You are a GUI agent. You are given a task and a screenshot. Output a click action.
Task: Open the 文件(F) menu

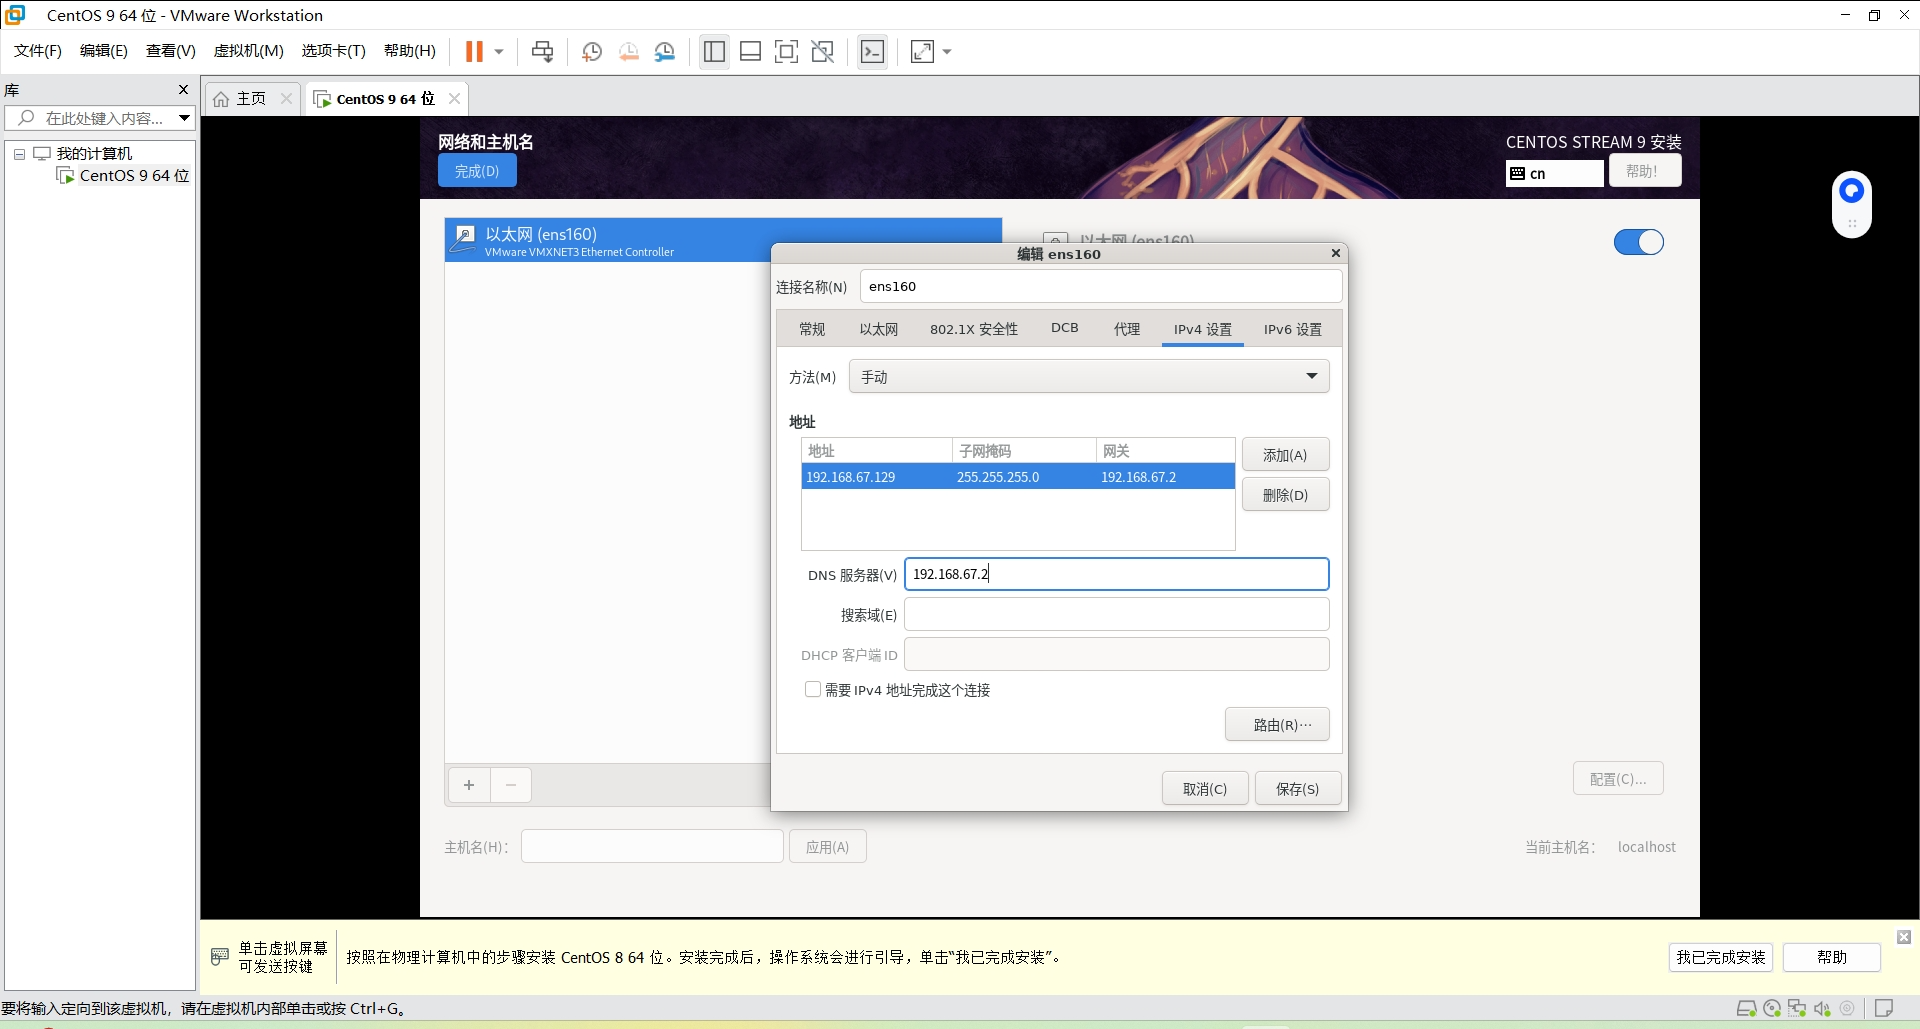[38, 51]
